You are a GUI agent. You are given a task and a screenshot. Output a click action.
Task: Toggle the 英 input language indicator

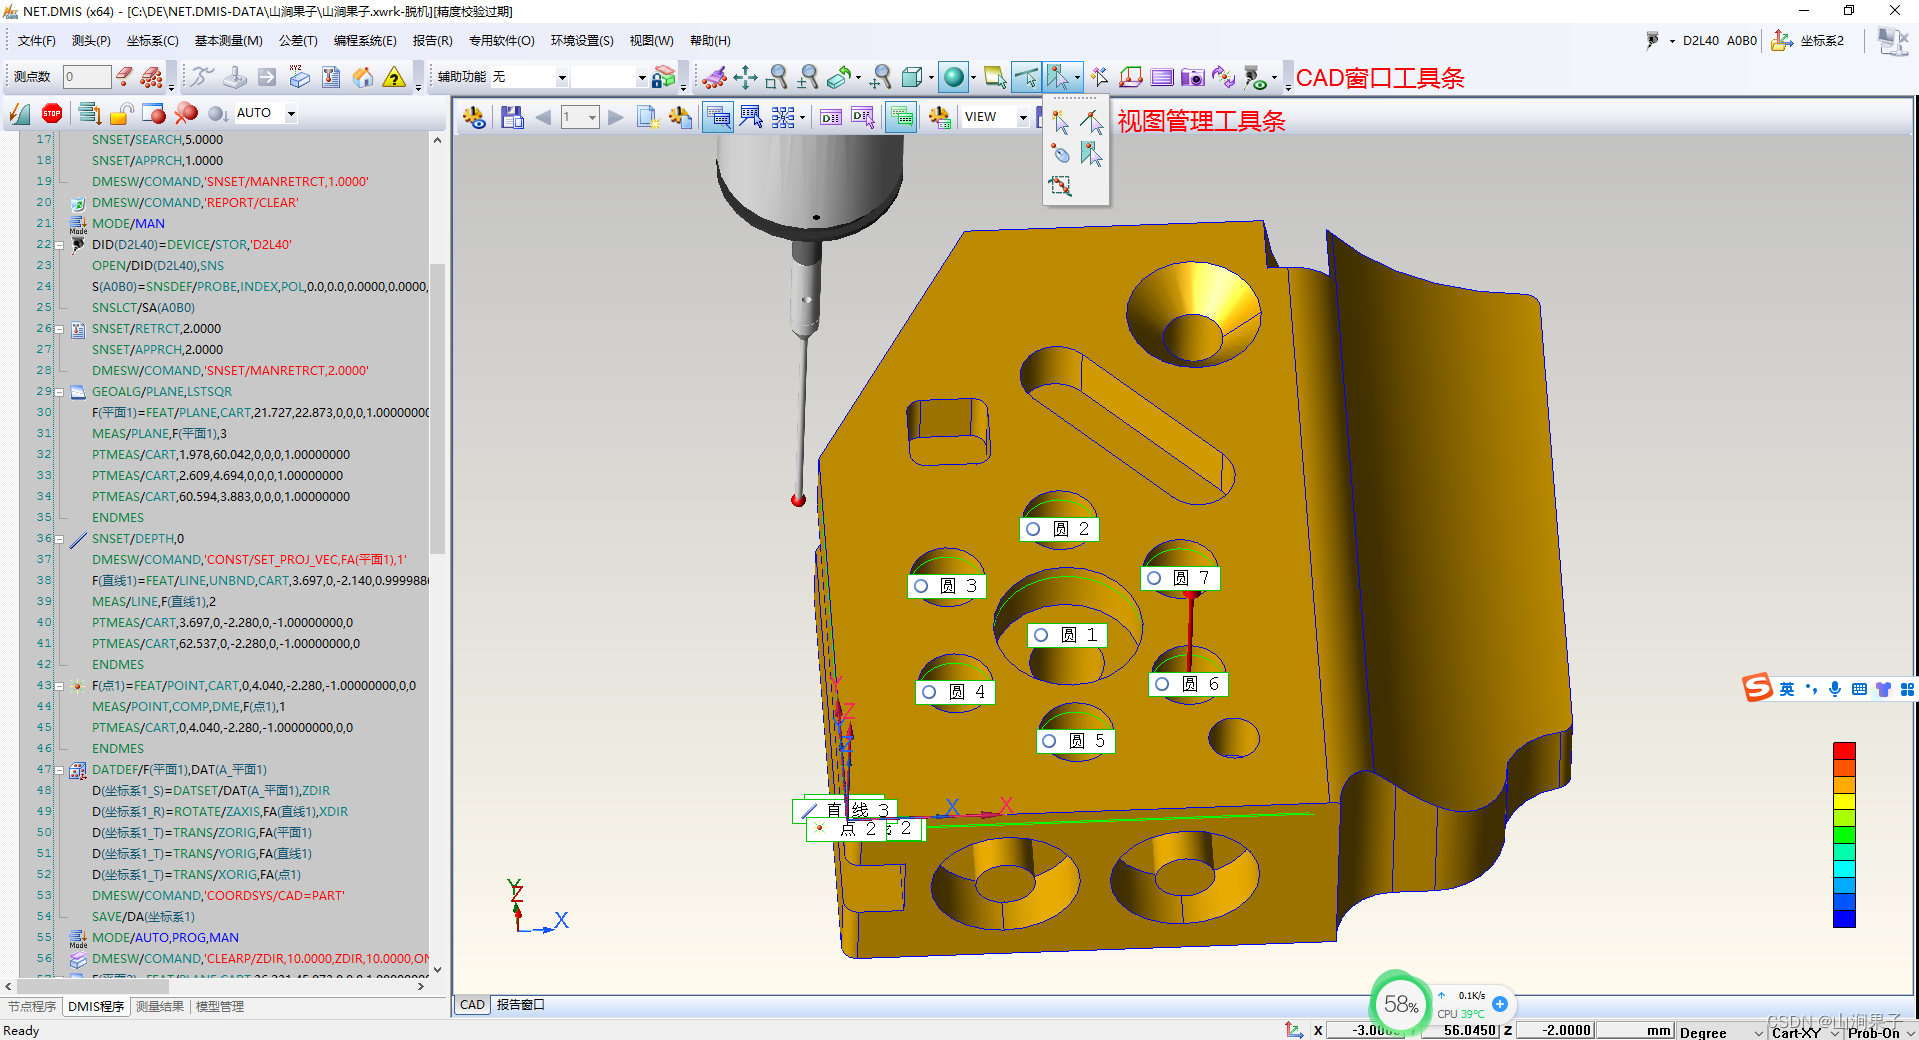coord(1786,689)
